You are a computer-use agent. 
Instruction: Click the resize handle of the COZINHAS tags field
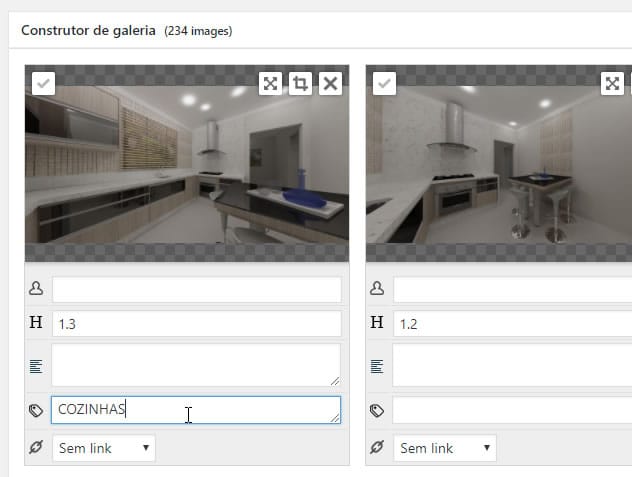(x=335, y=418)
